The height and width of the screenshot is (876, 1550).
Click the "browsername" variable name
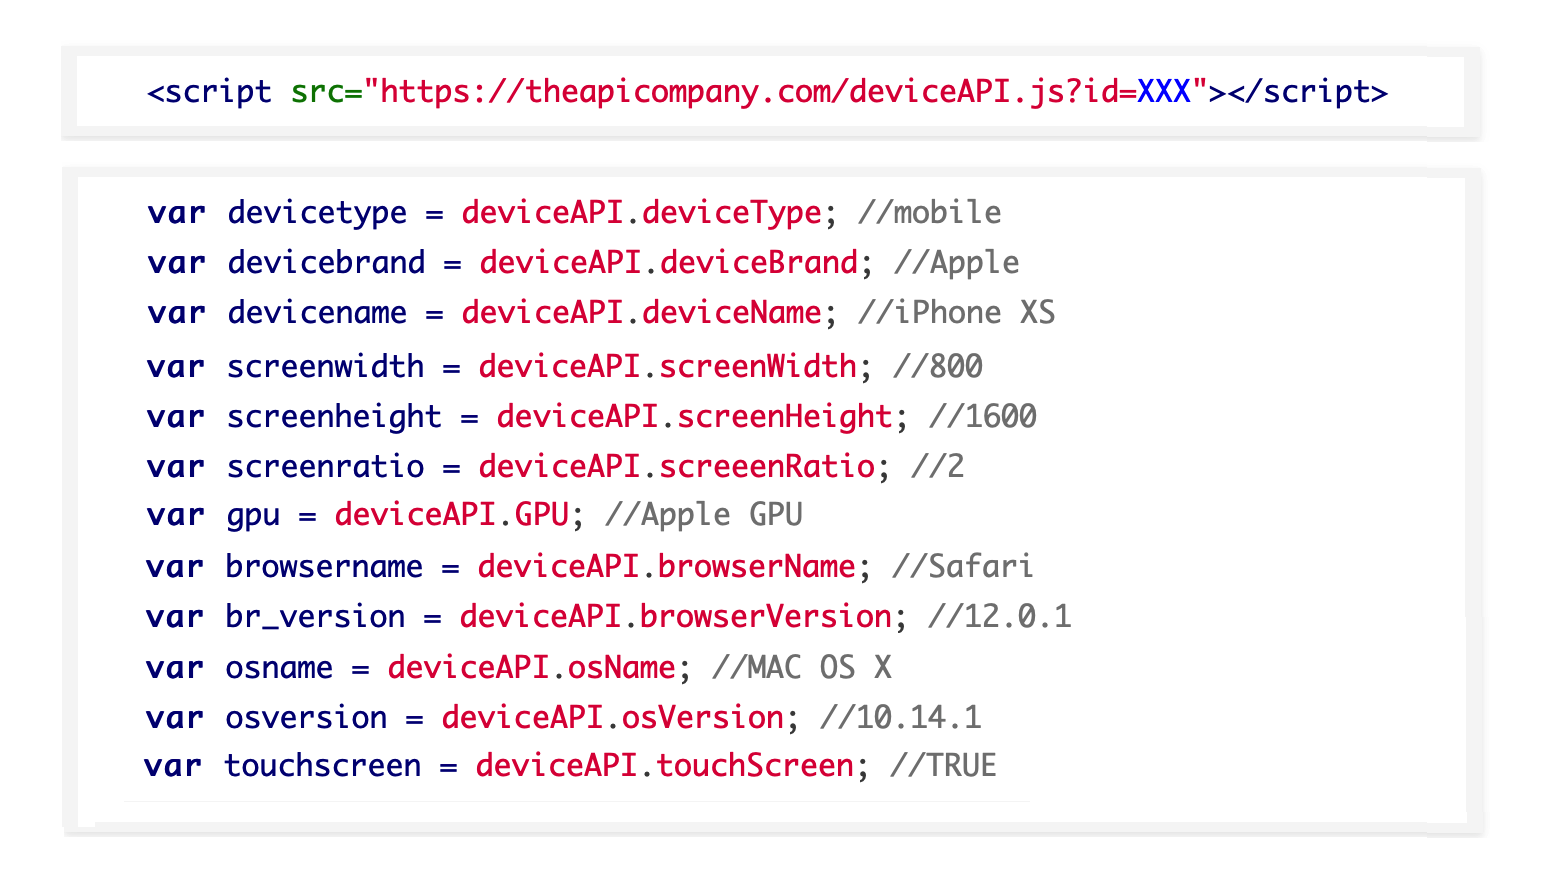pos(324,567)
